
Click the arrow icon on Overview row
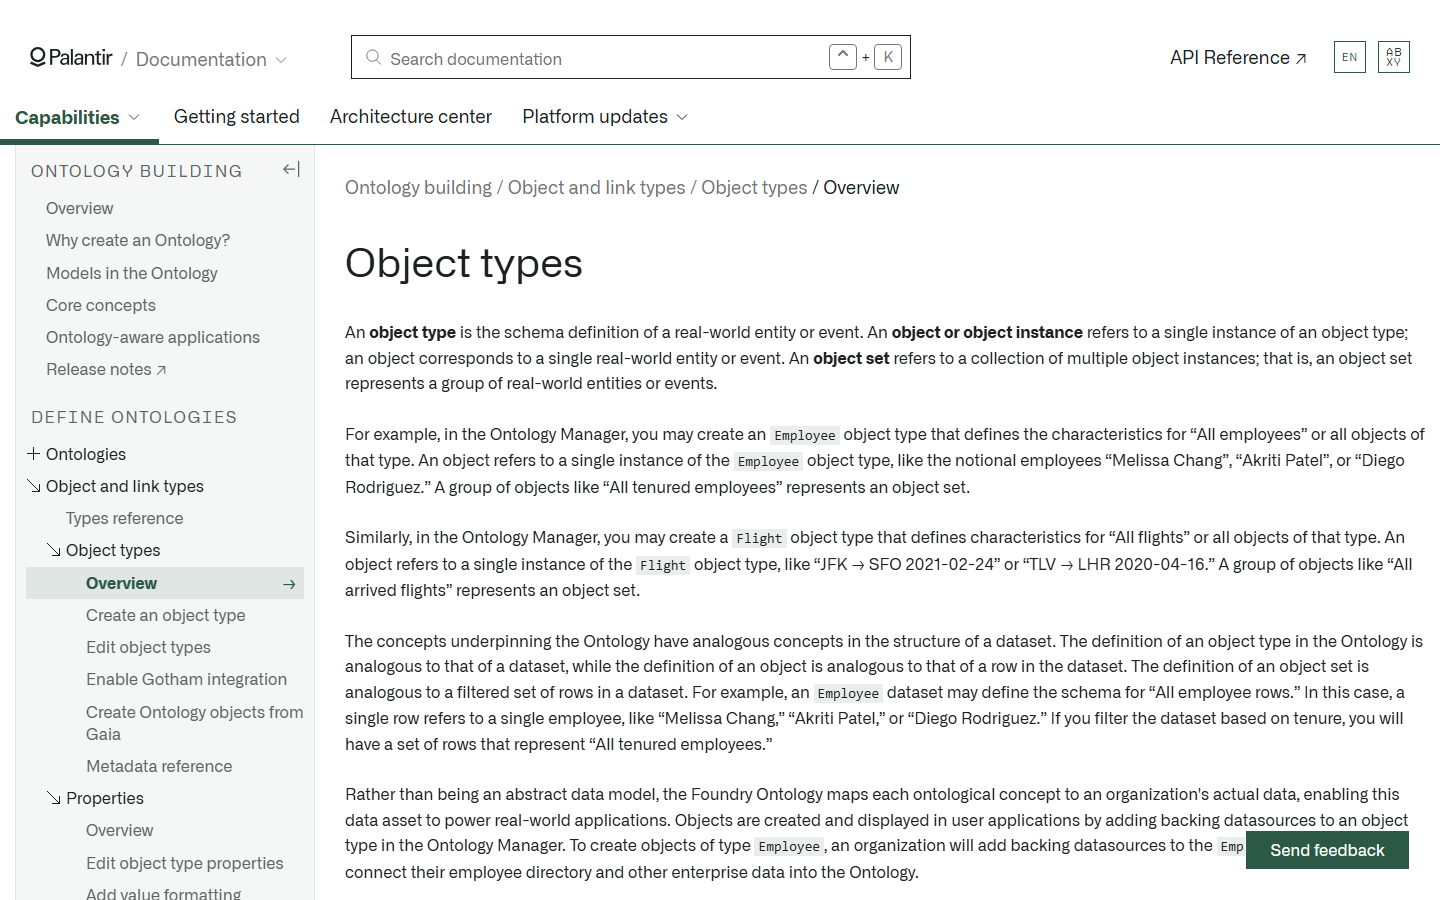coord(289,584)
